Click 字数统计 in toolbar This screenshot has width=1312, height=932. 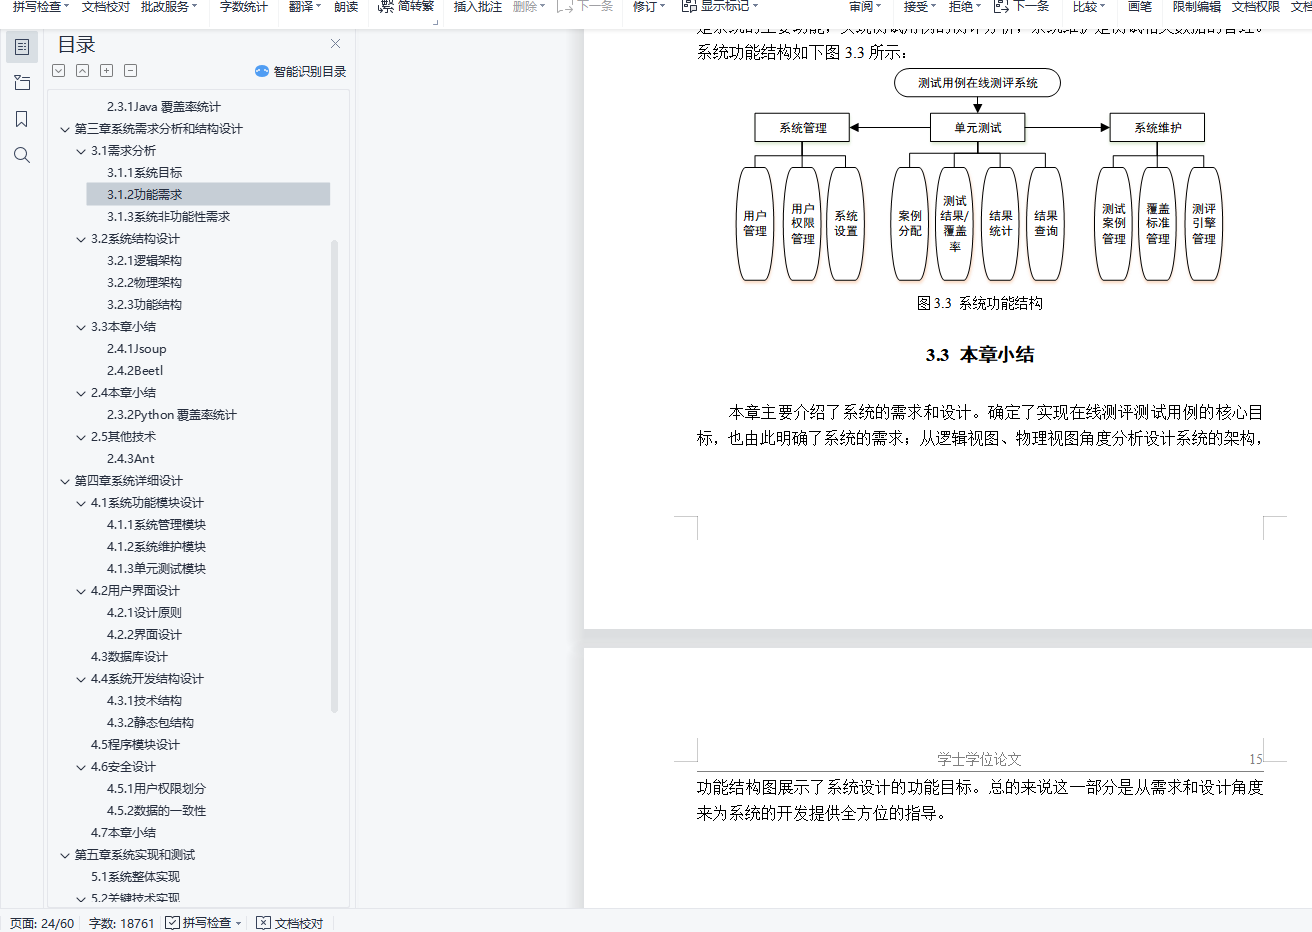coord(244,6)
